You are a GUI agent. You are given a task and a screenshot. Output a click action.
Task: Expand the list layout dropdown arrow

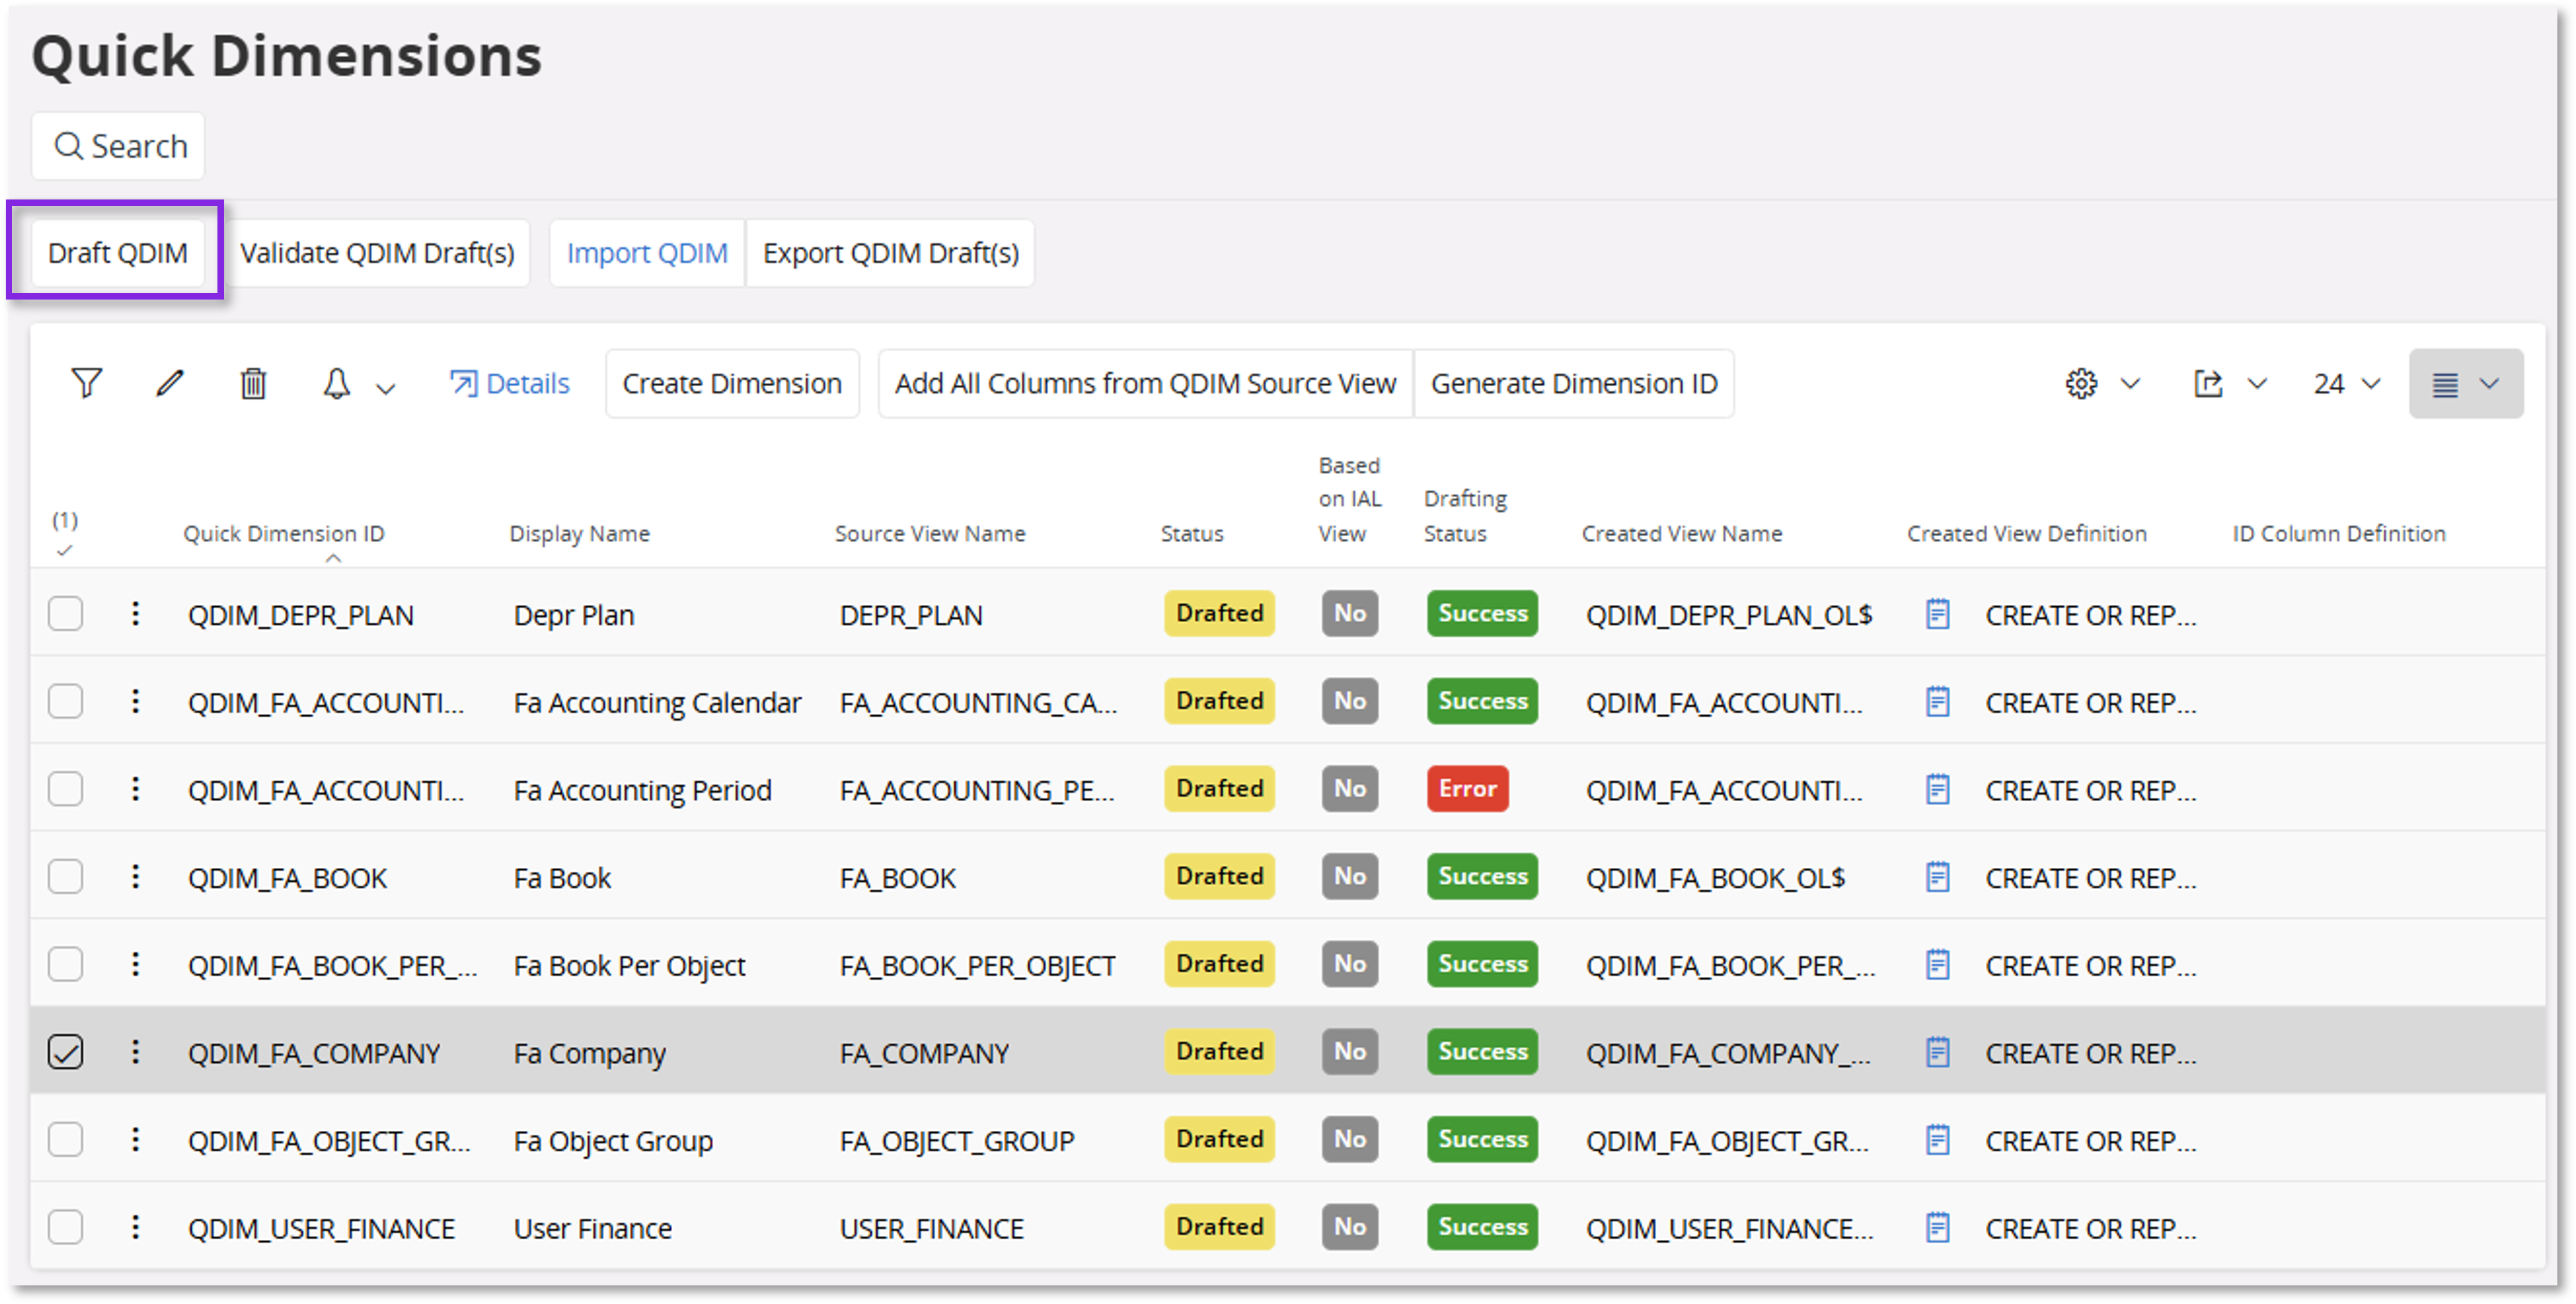tap(2489, 384)
